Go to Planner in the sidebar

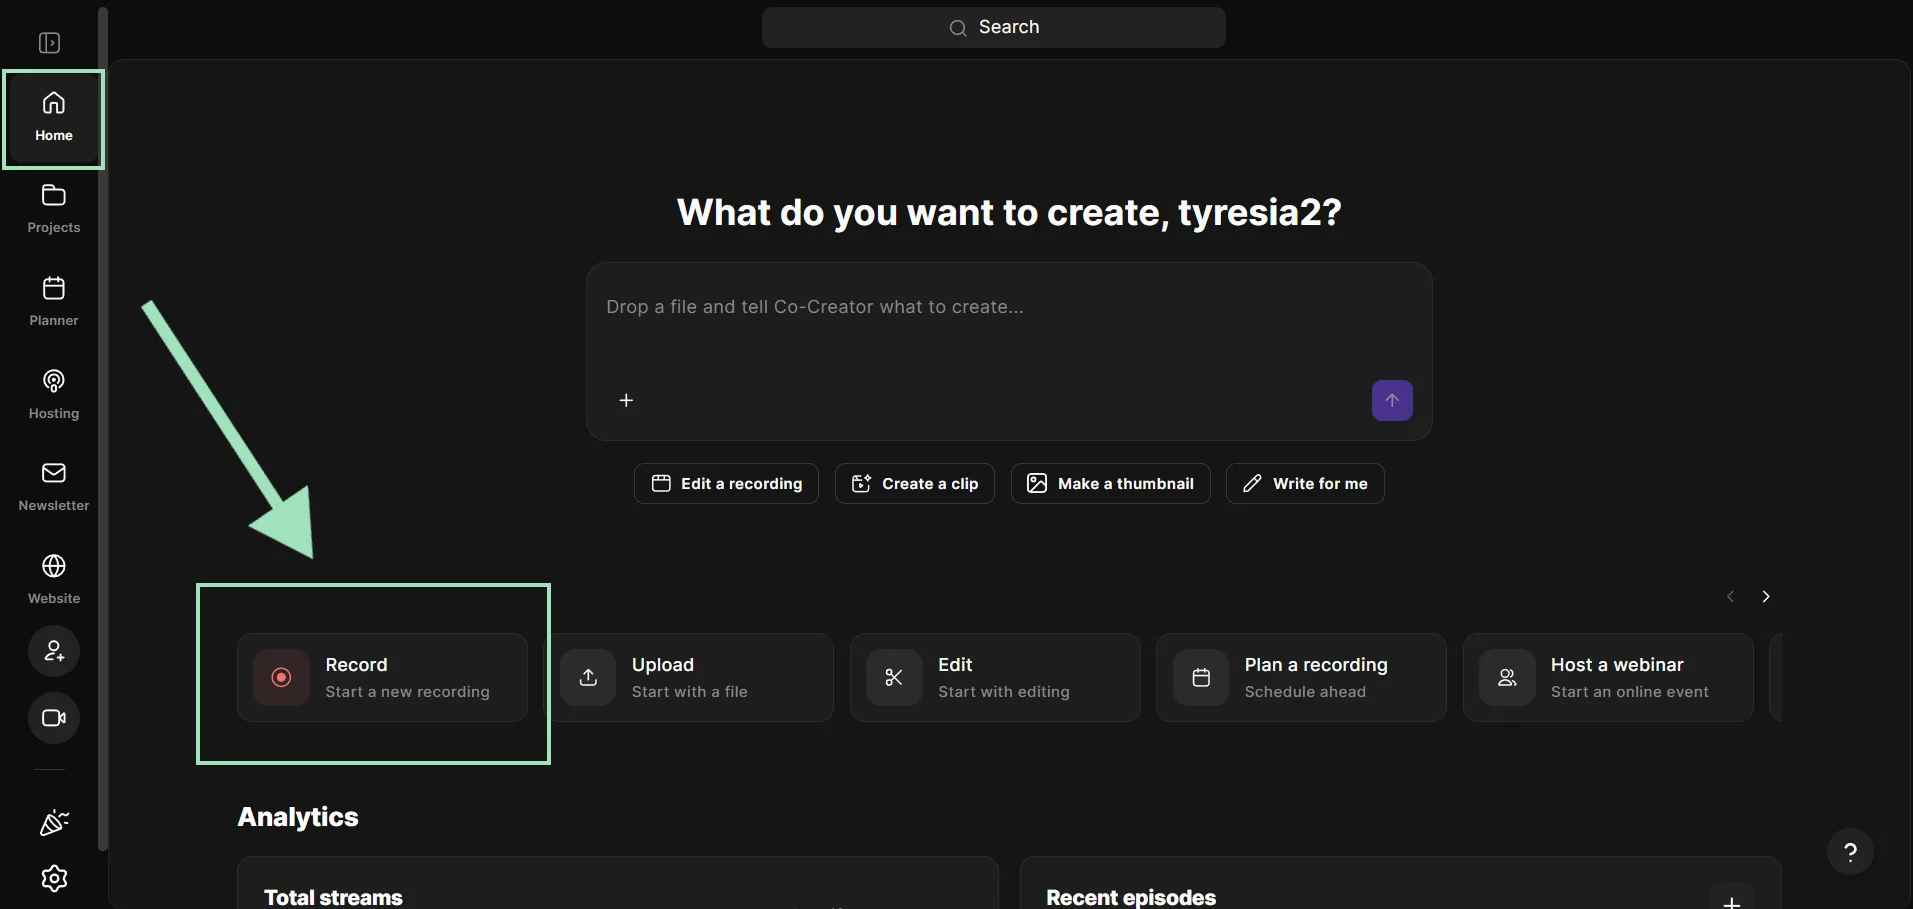pyautogui.click(x=54, y=302)
